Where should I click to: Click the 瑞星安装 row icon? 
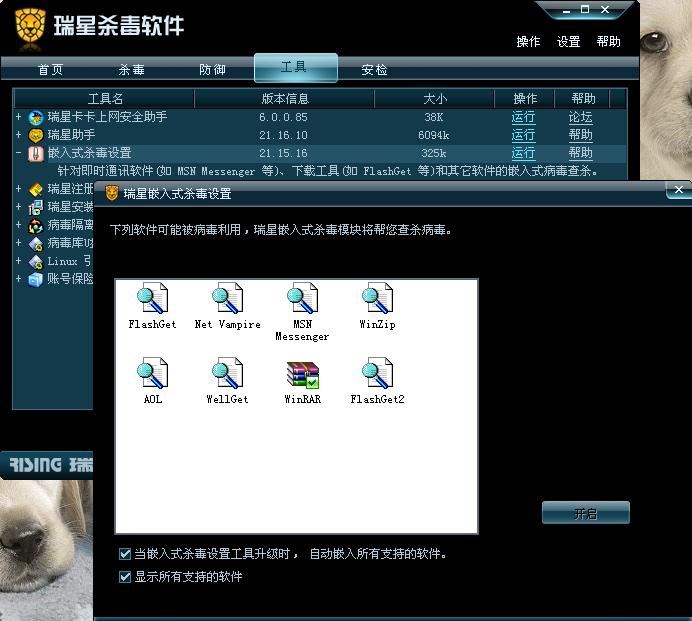point(36,207)
